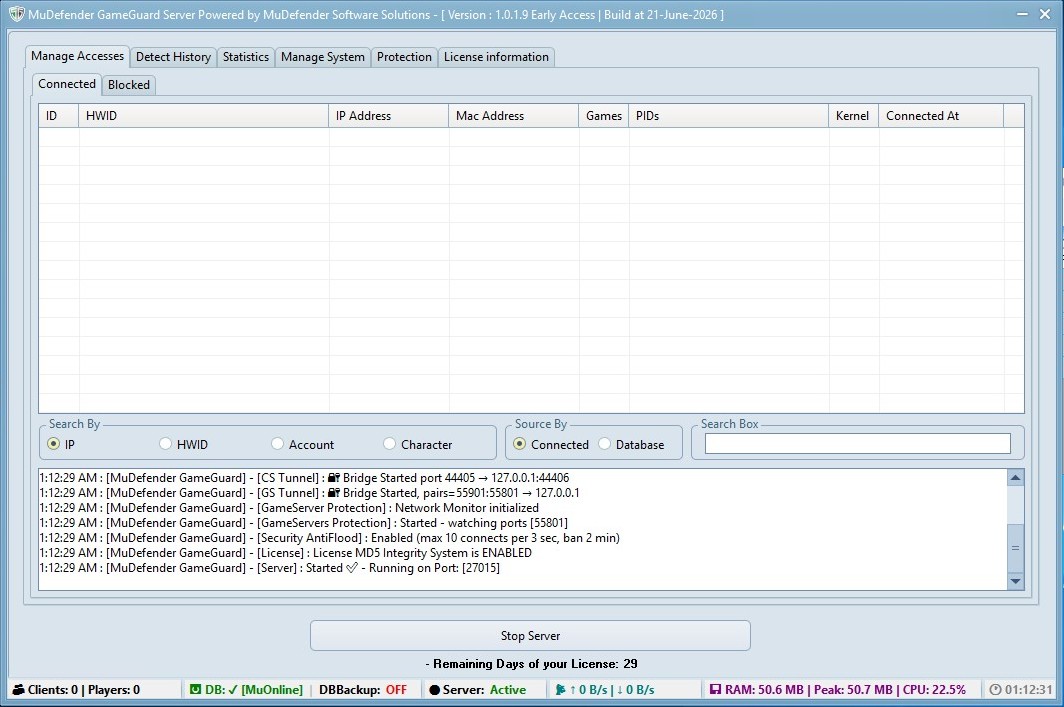Switch to the Blocked sub-tab
1064x707 pixels.
[x=129, y=85]
